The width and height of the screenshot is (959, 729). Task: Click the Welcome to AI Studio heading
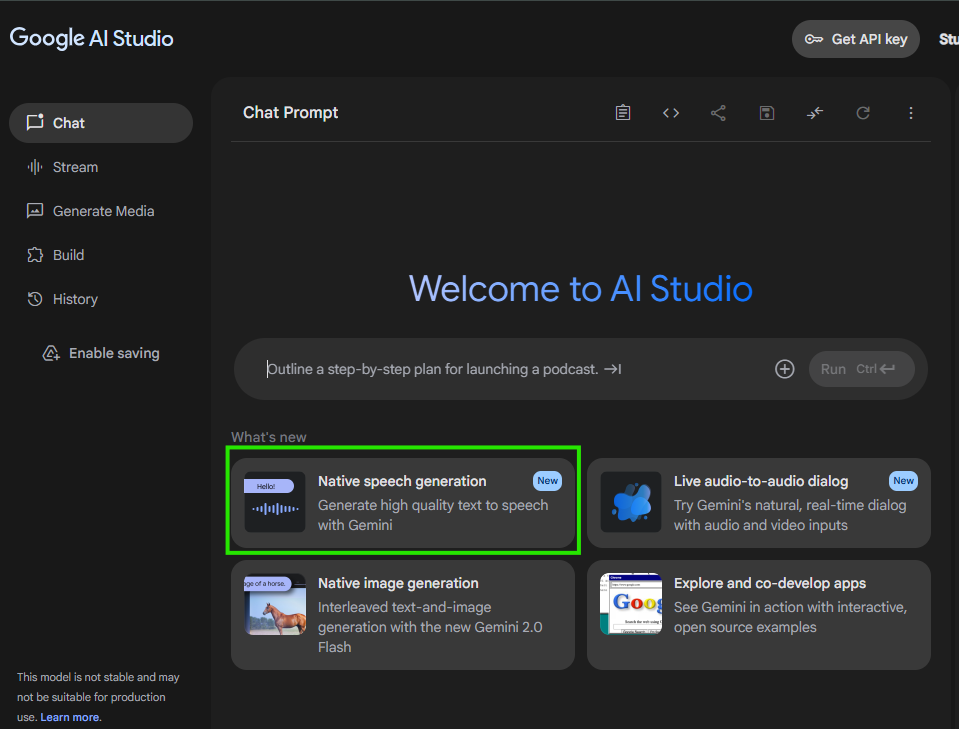click(x=580, y=288)
